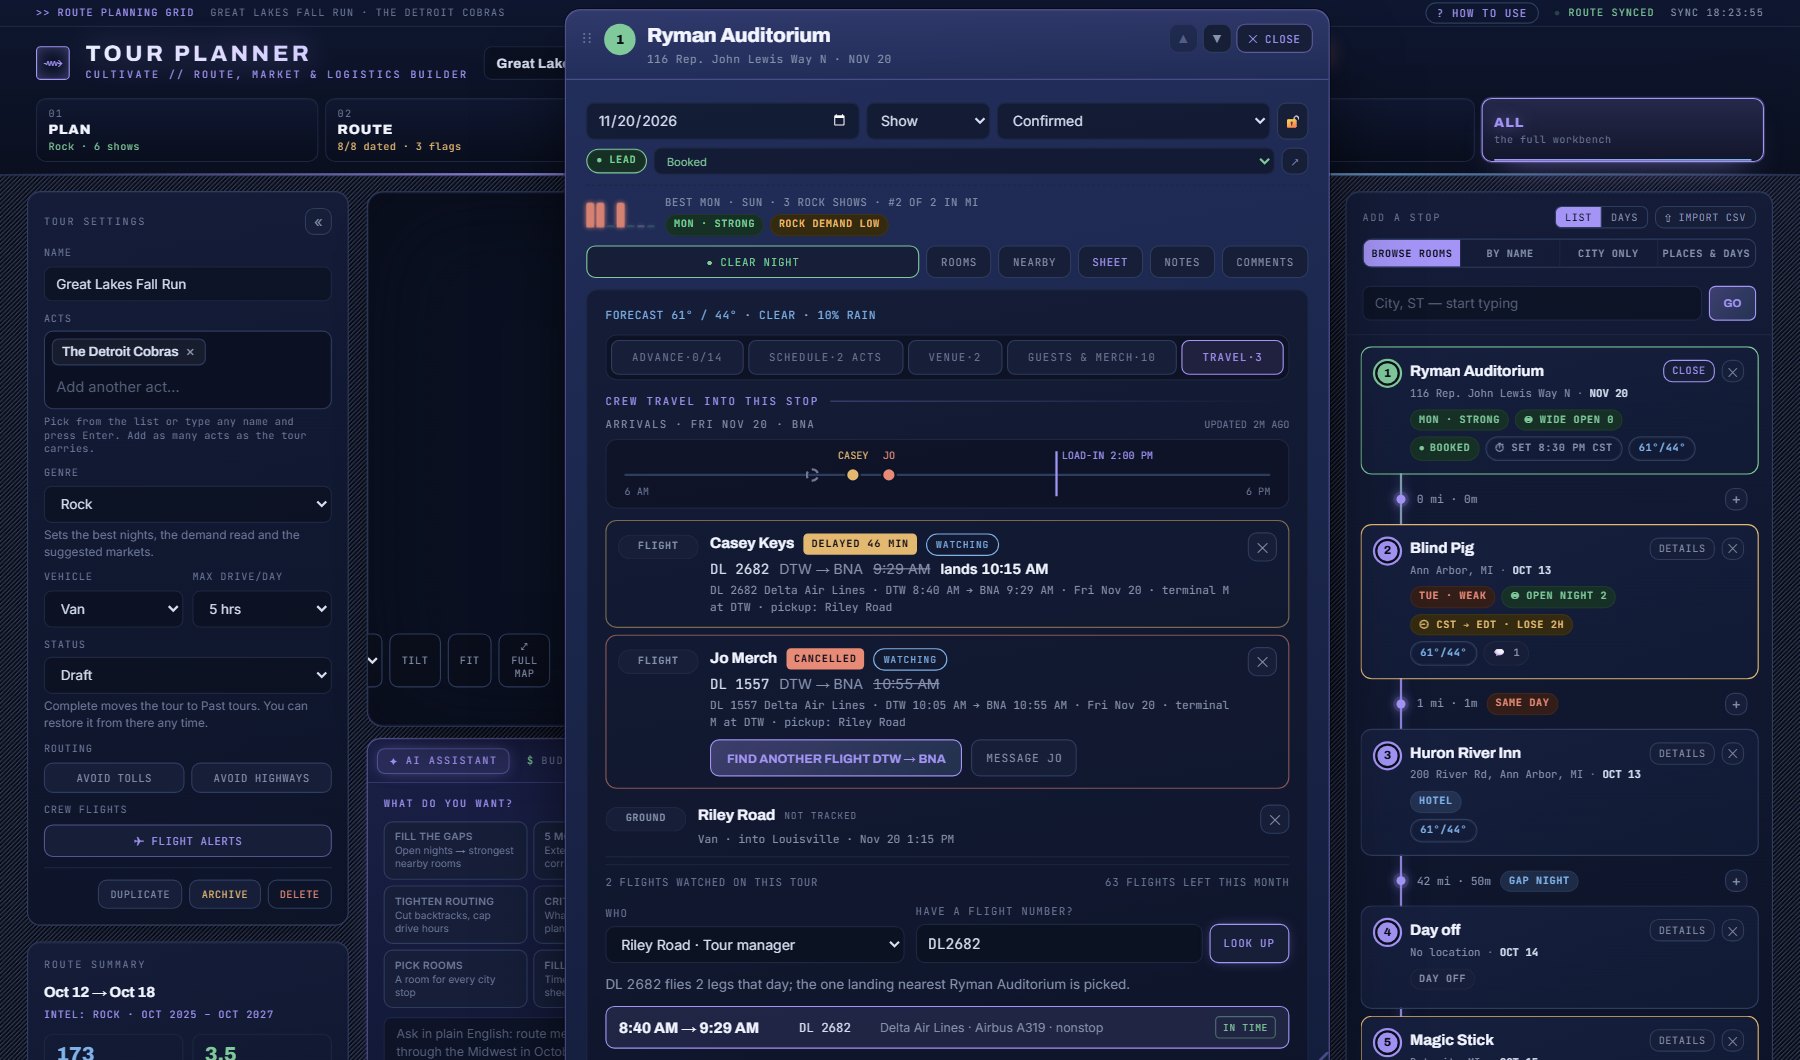The height and width of the screenshot is (1060, 1800).
Task: Switch to the Travel tab
Action: click(1232, 357)
